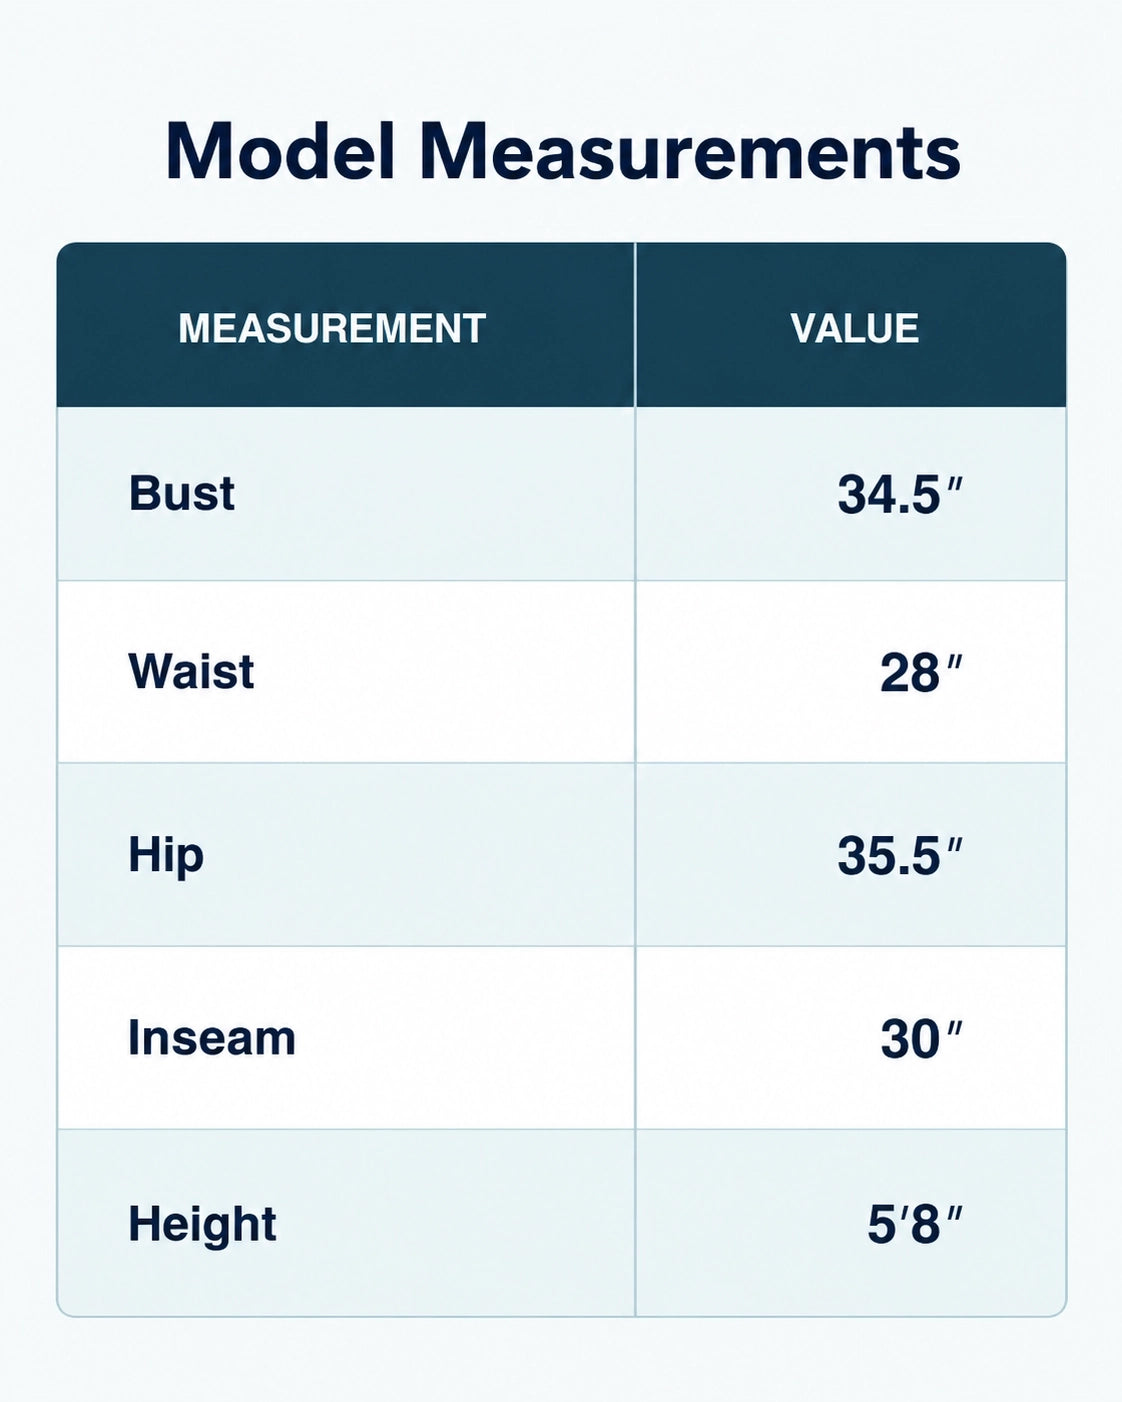Select the 28" waist value
Viewport: 1122px width, 1402px height.
tap(920, 673)
